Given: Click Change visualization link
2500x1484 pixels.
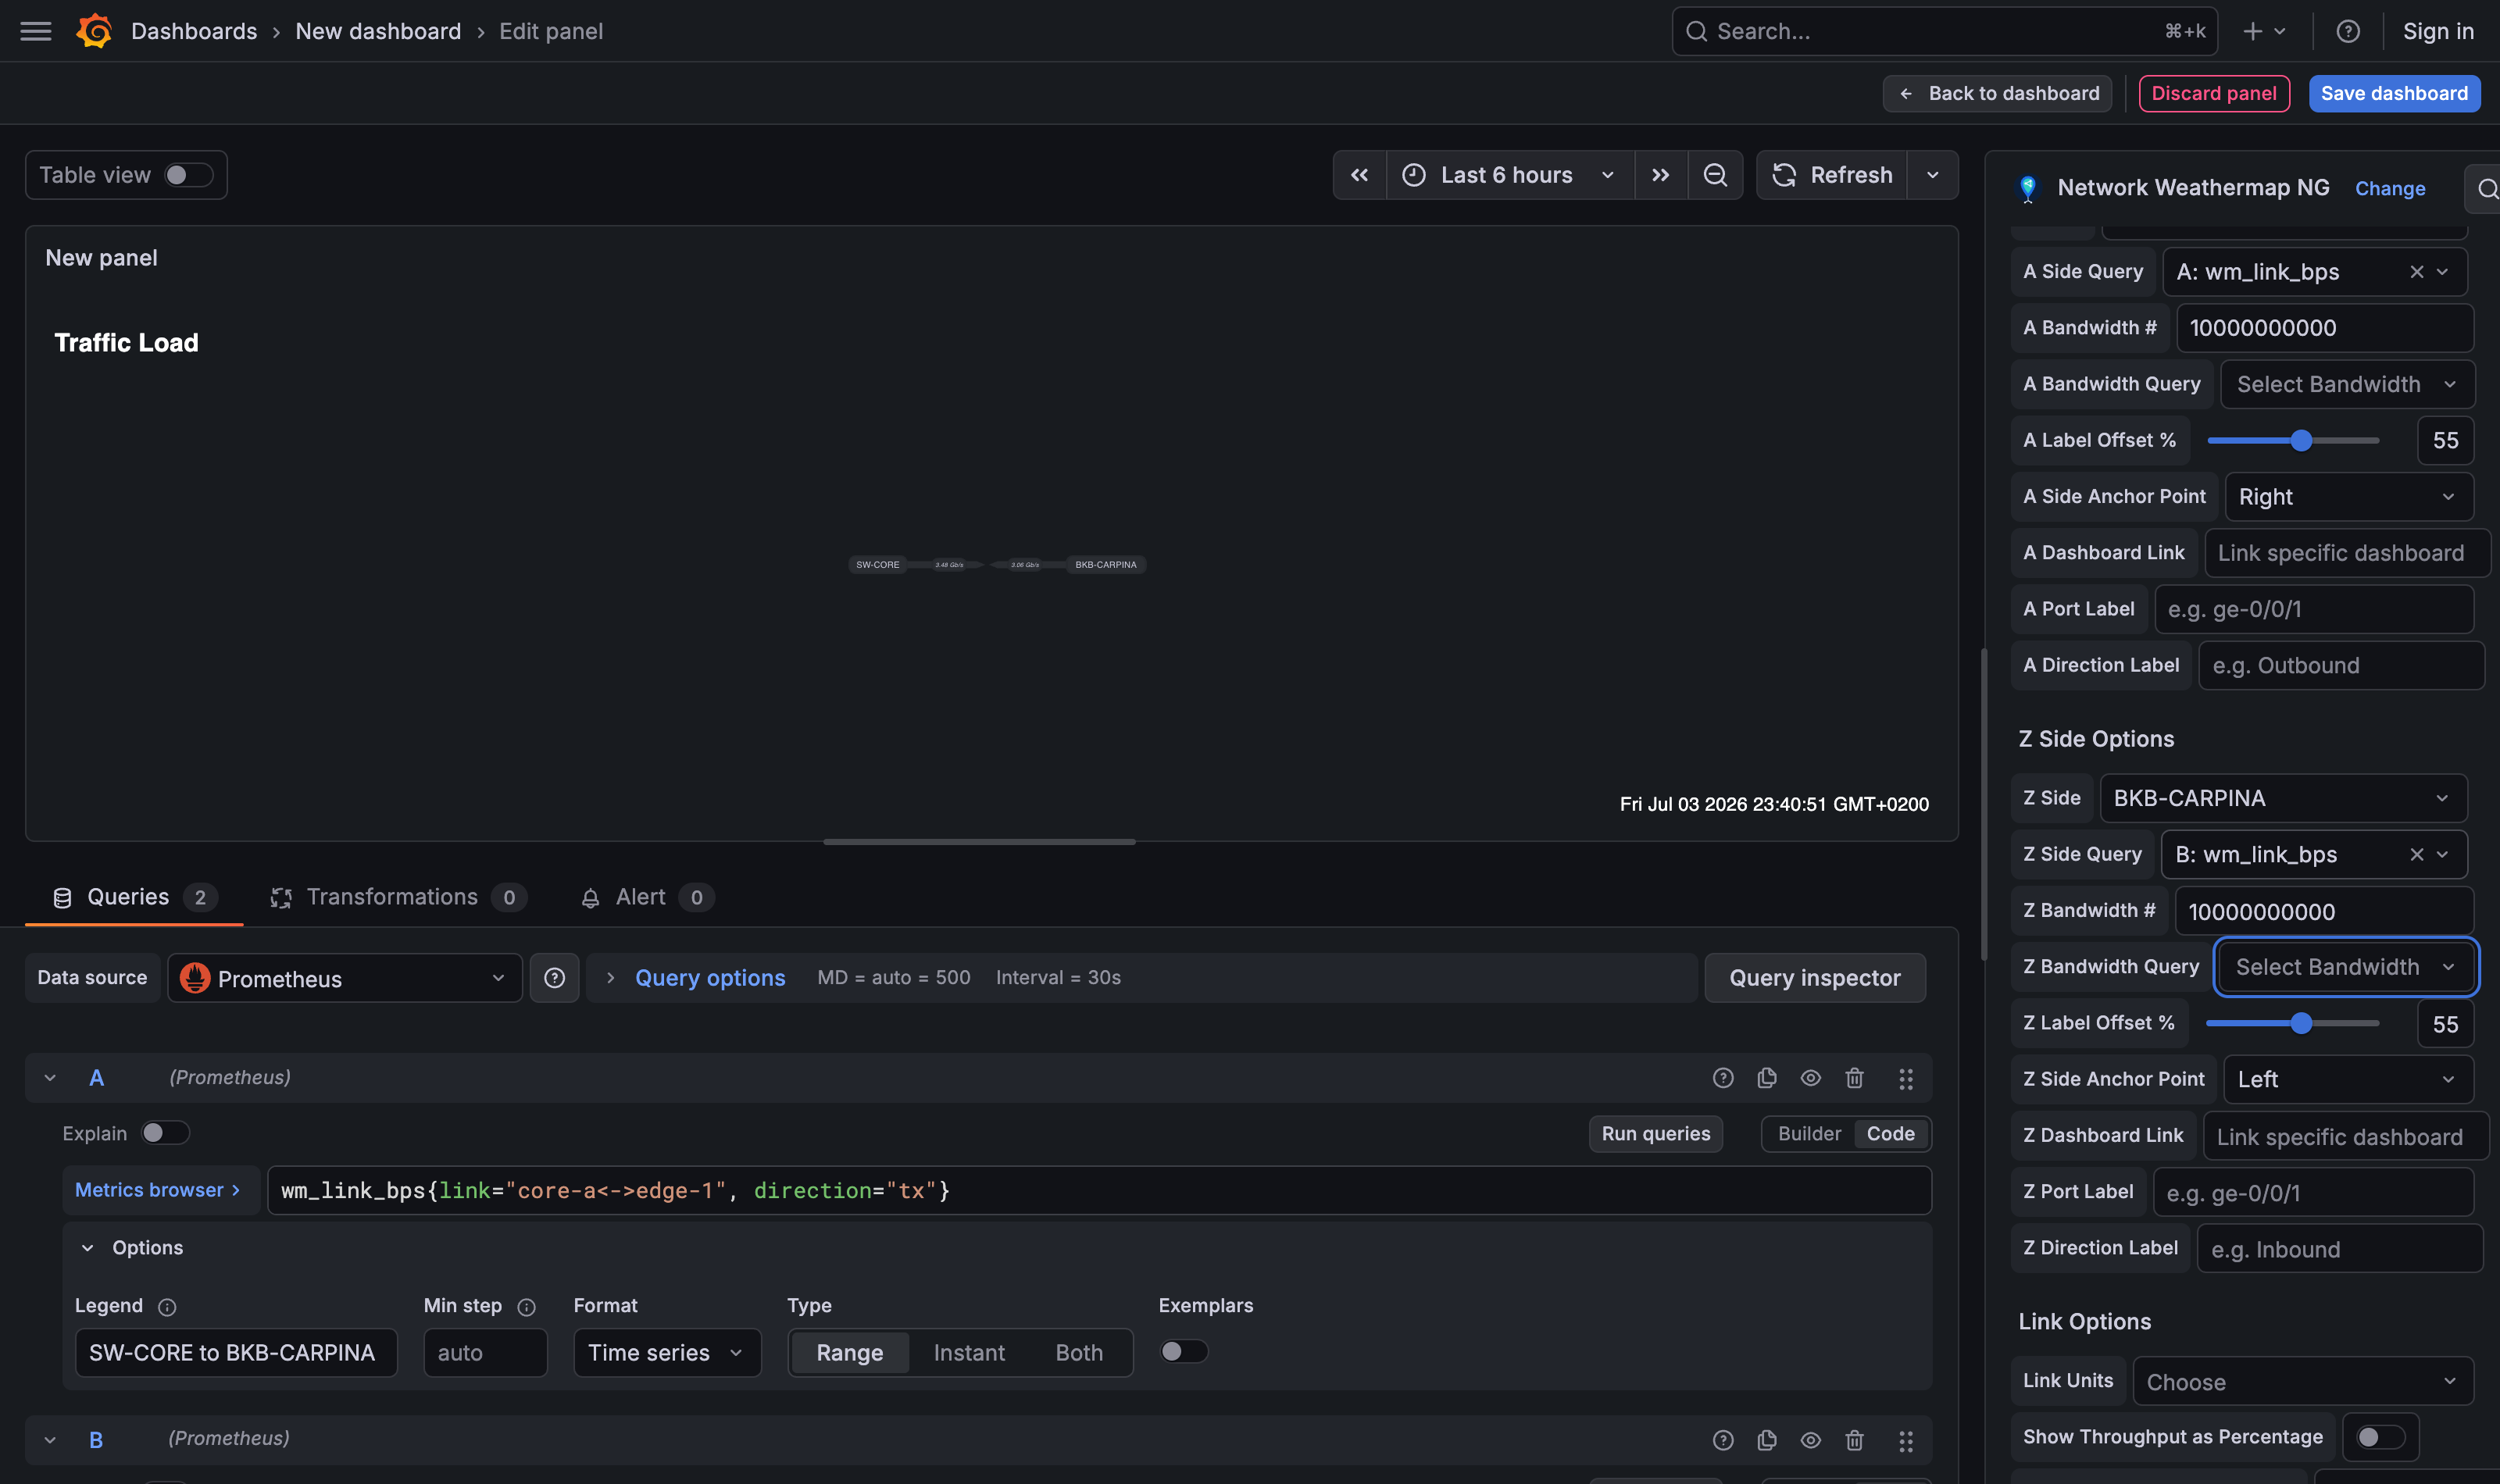Looking at the screenshot, I should pyautogui.click(x=2389, y=188).
